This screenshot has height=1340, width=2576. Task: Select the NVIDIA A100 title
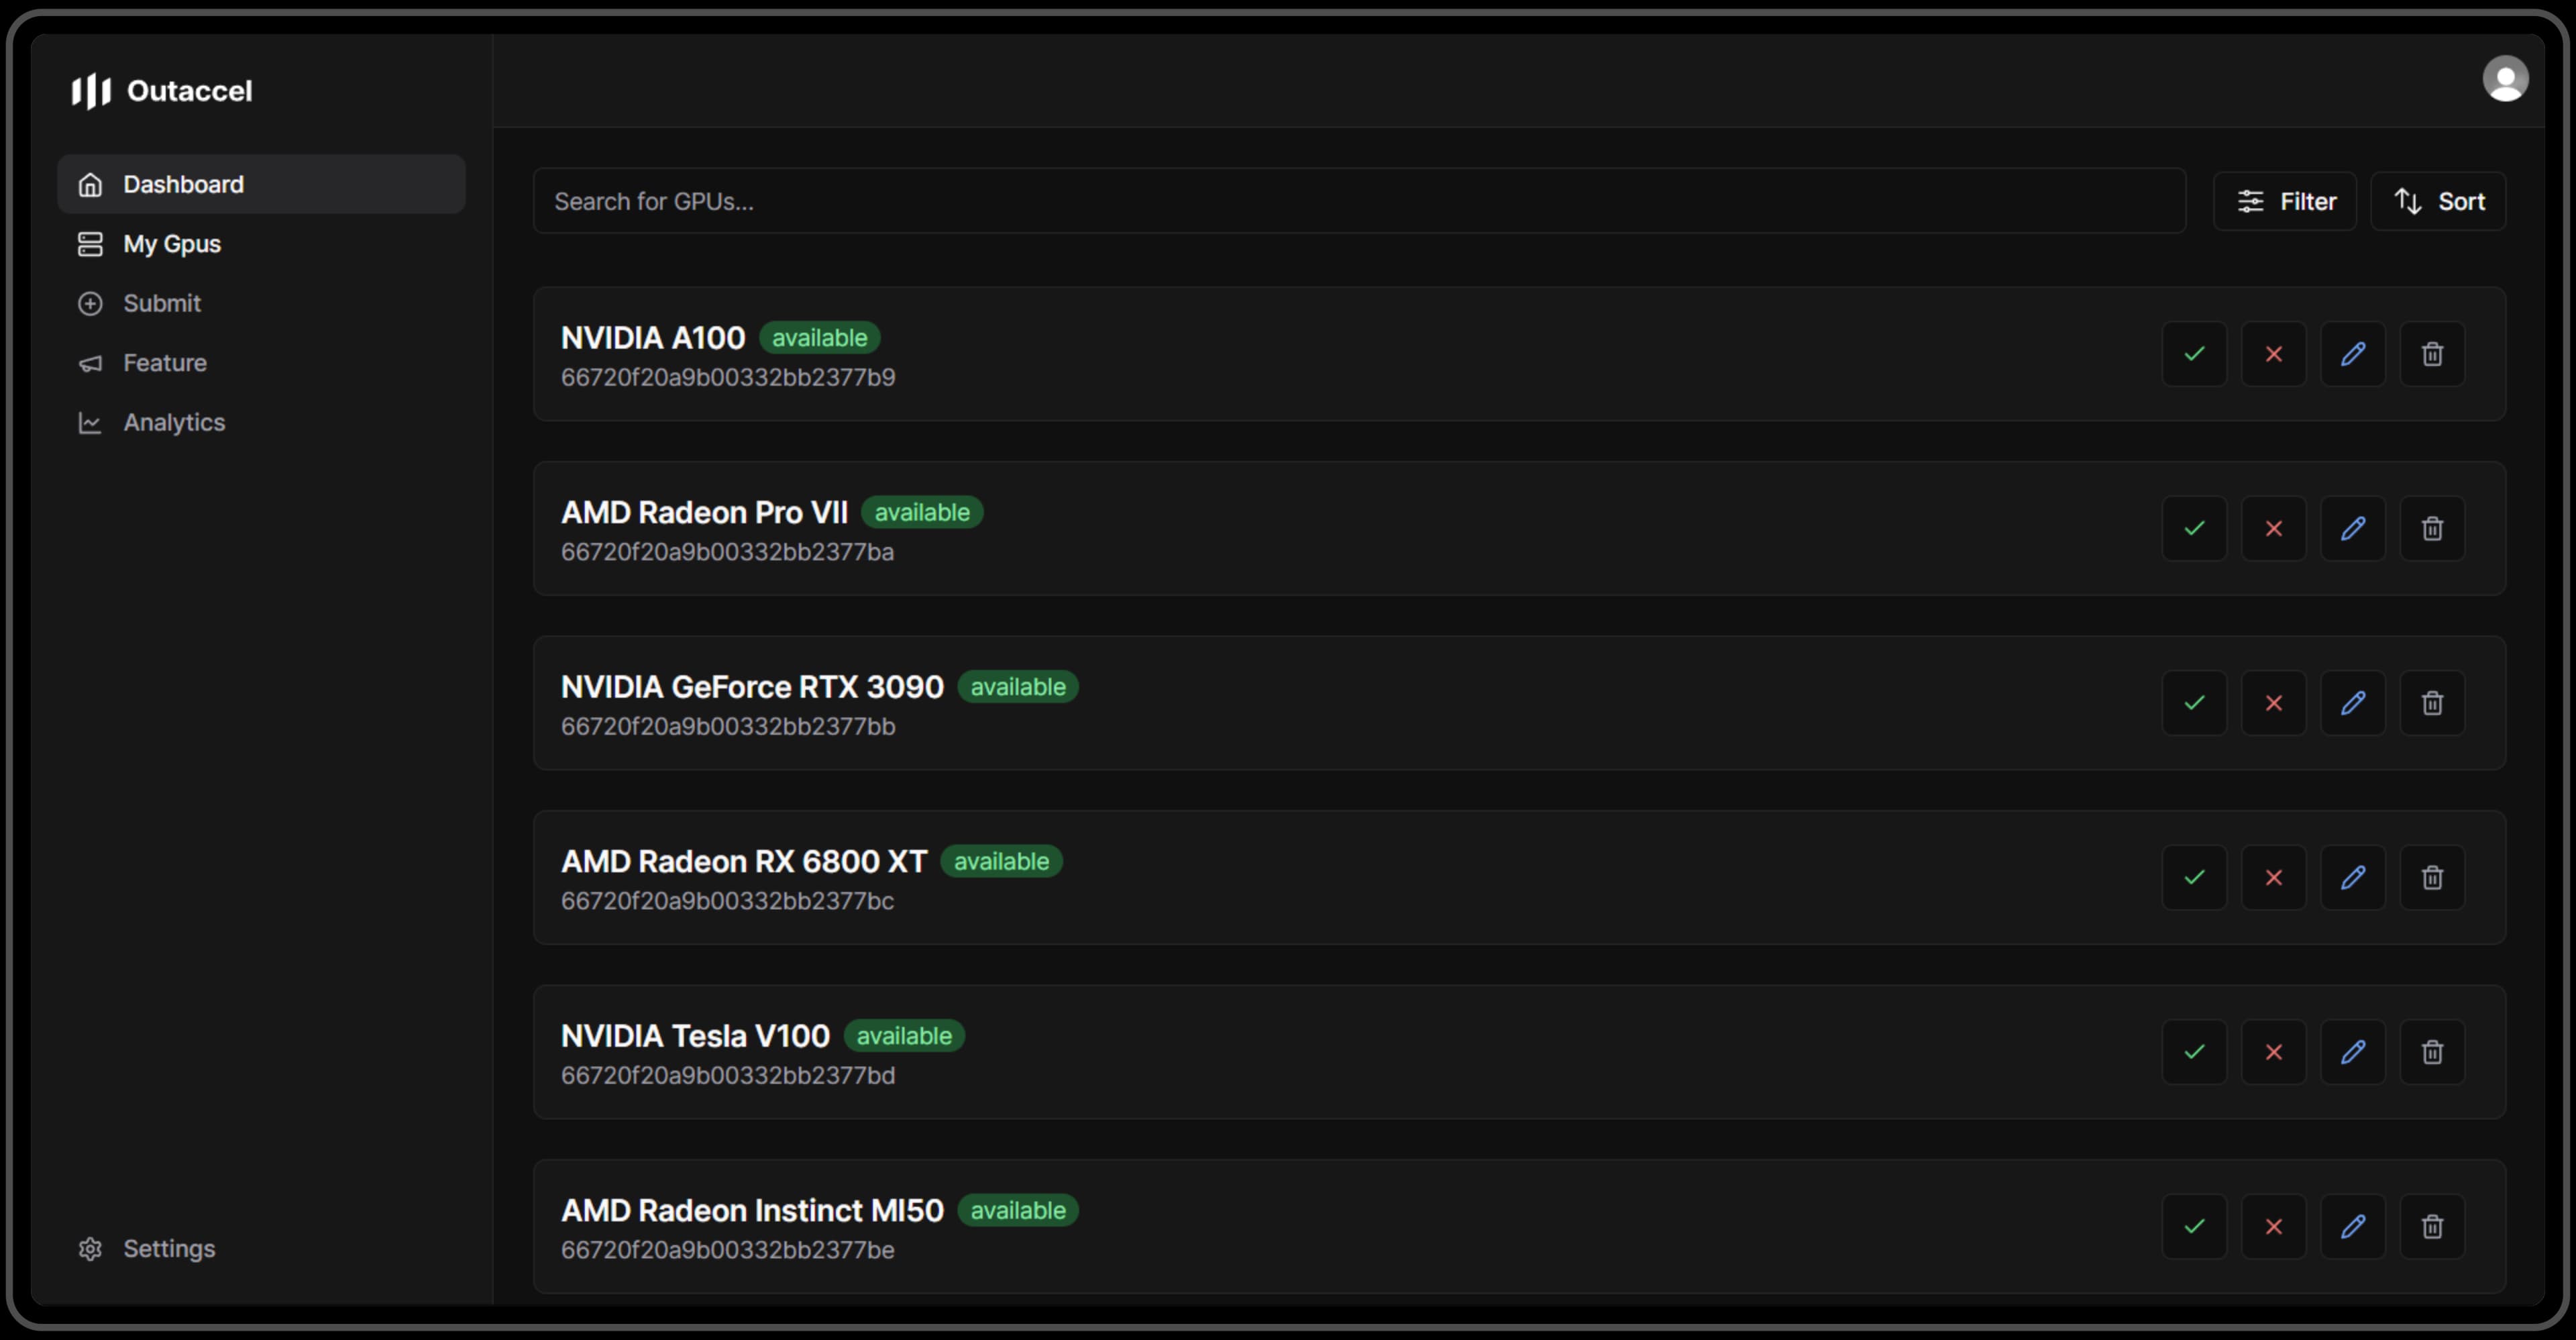click(x=653, y=338)
